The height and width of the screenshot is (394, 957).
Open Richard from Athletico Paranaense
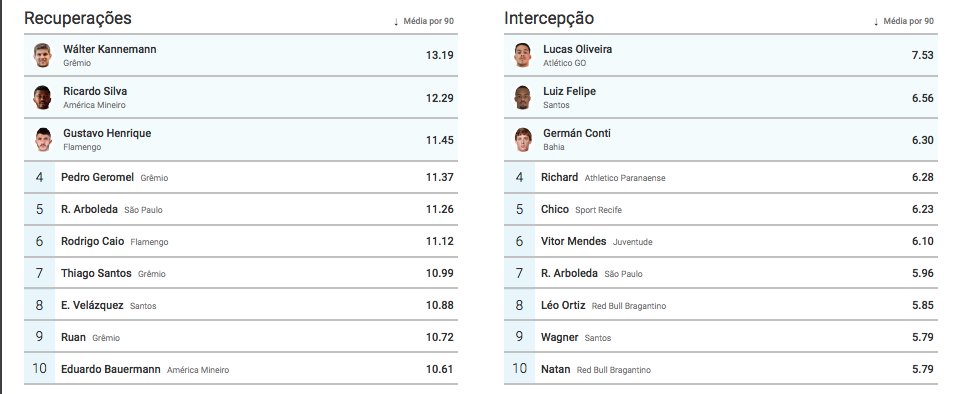559,177
